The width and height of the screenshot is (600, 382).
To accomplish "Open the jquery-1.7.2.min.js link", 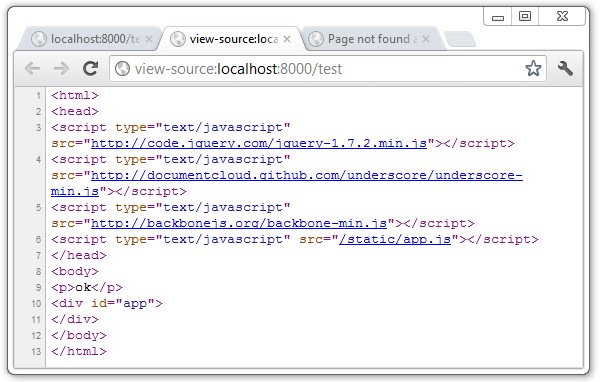I will pyautogui.click(x=259, y=143).
